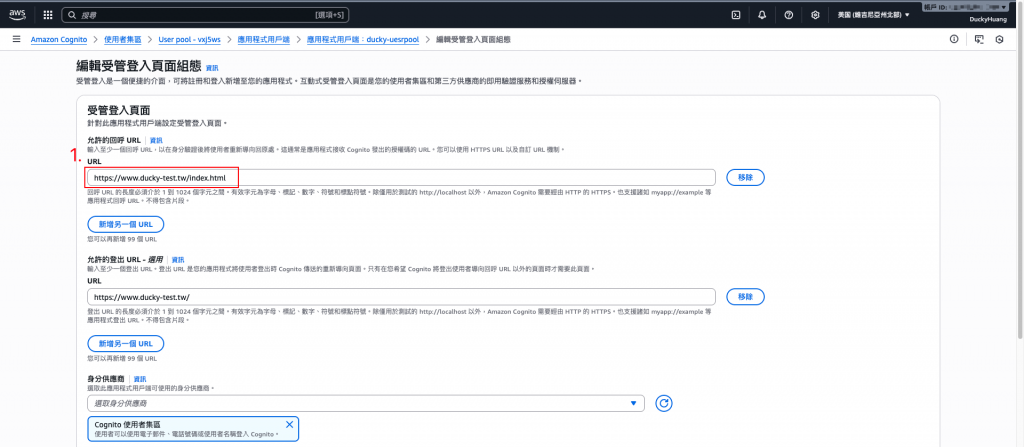Open the feedback panel icon at top right
1024x447 pixels.
pos(978,39)
